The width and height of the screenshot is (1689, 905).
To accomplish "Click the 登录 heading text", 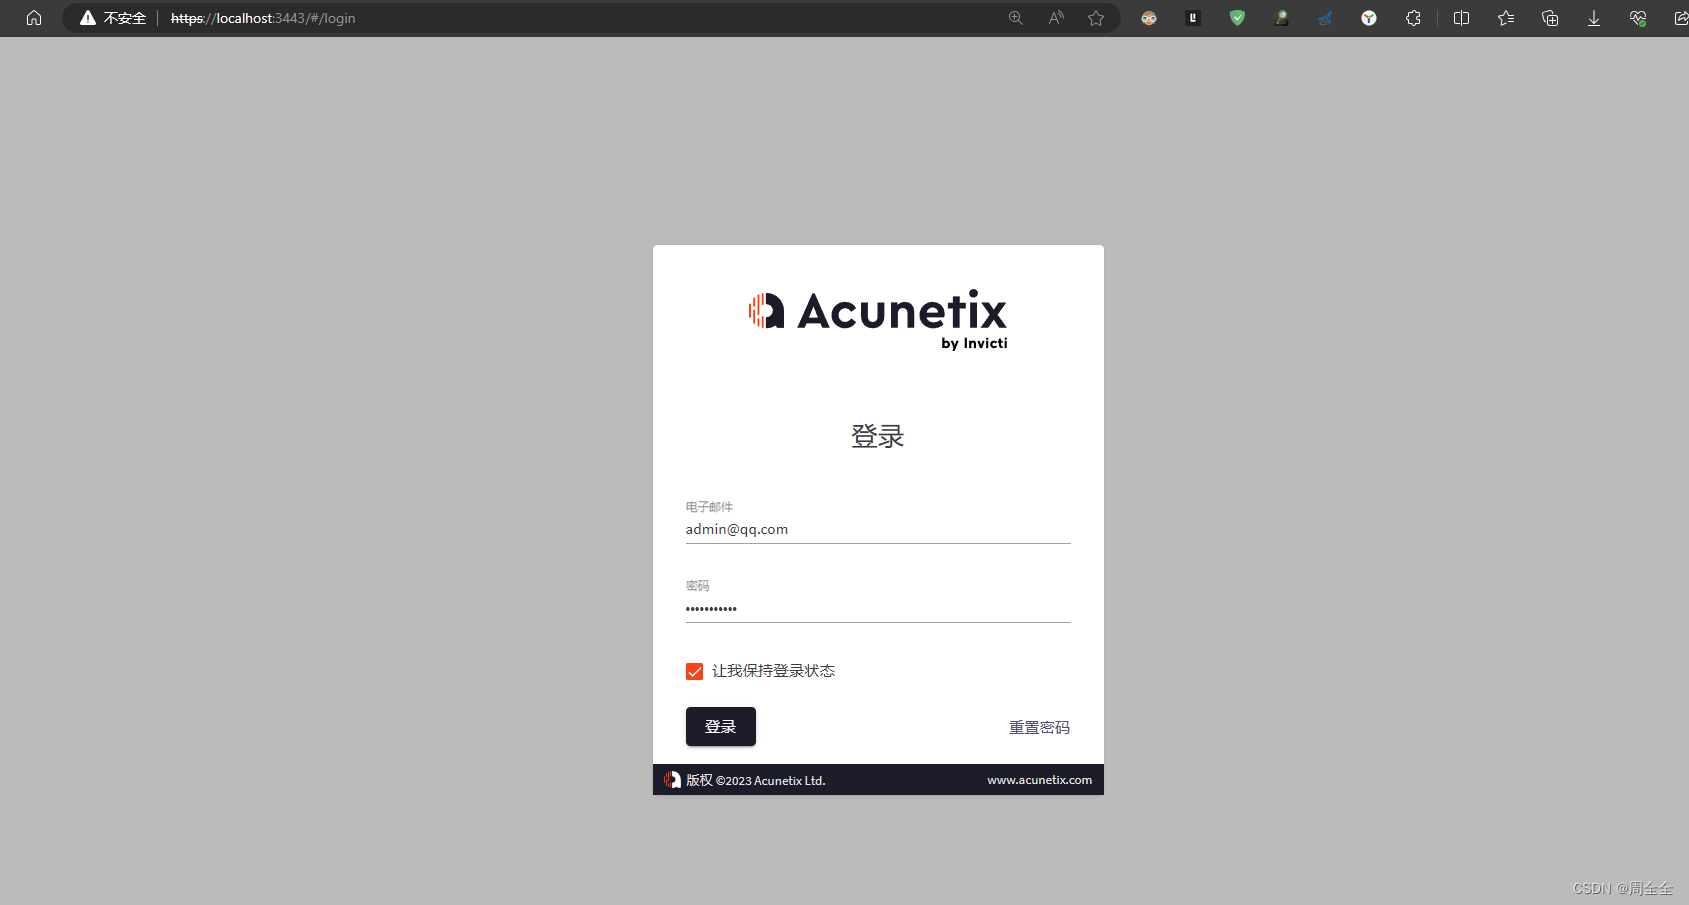I will pyautogui.click(x=877, y=436).
